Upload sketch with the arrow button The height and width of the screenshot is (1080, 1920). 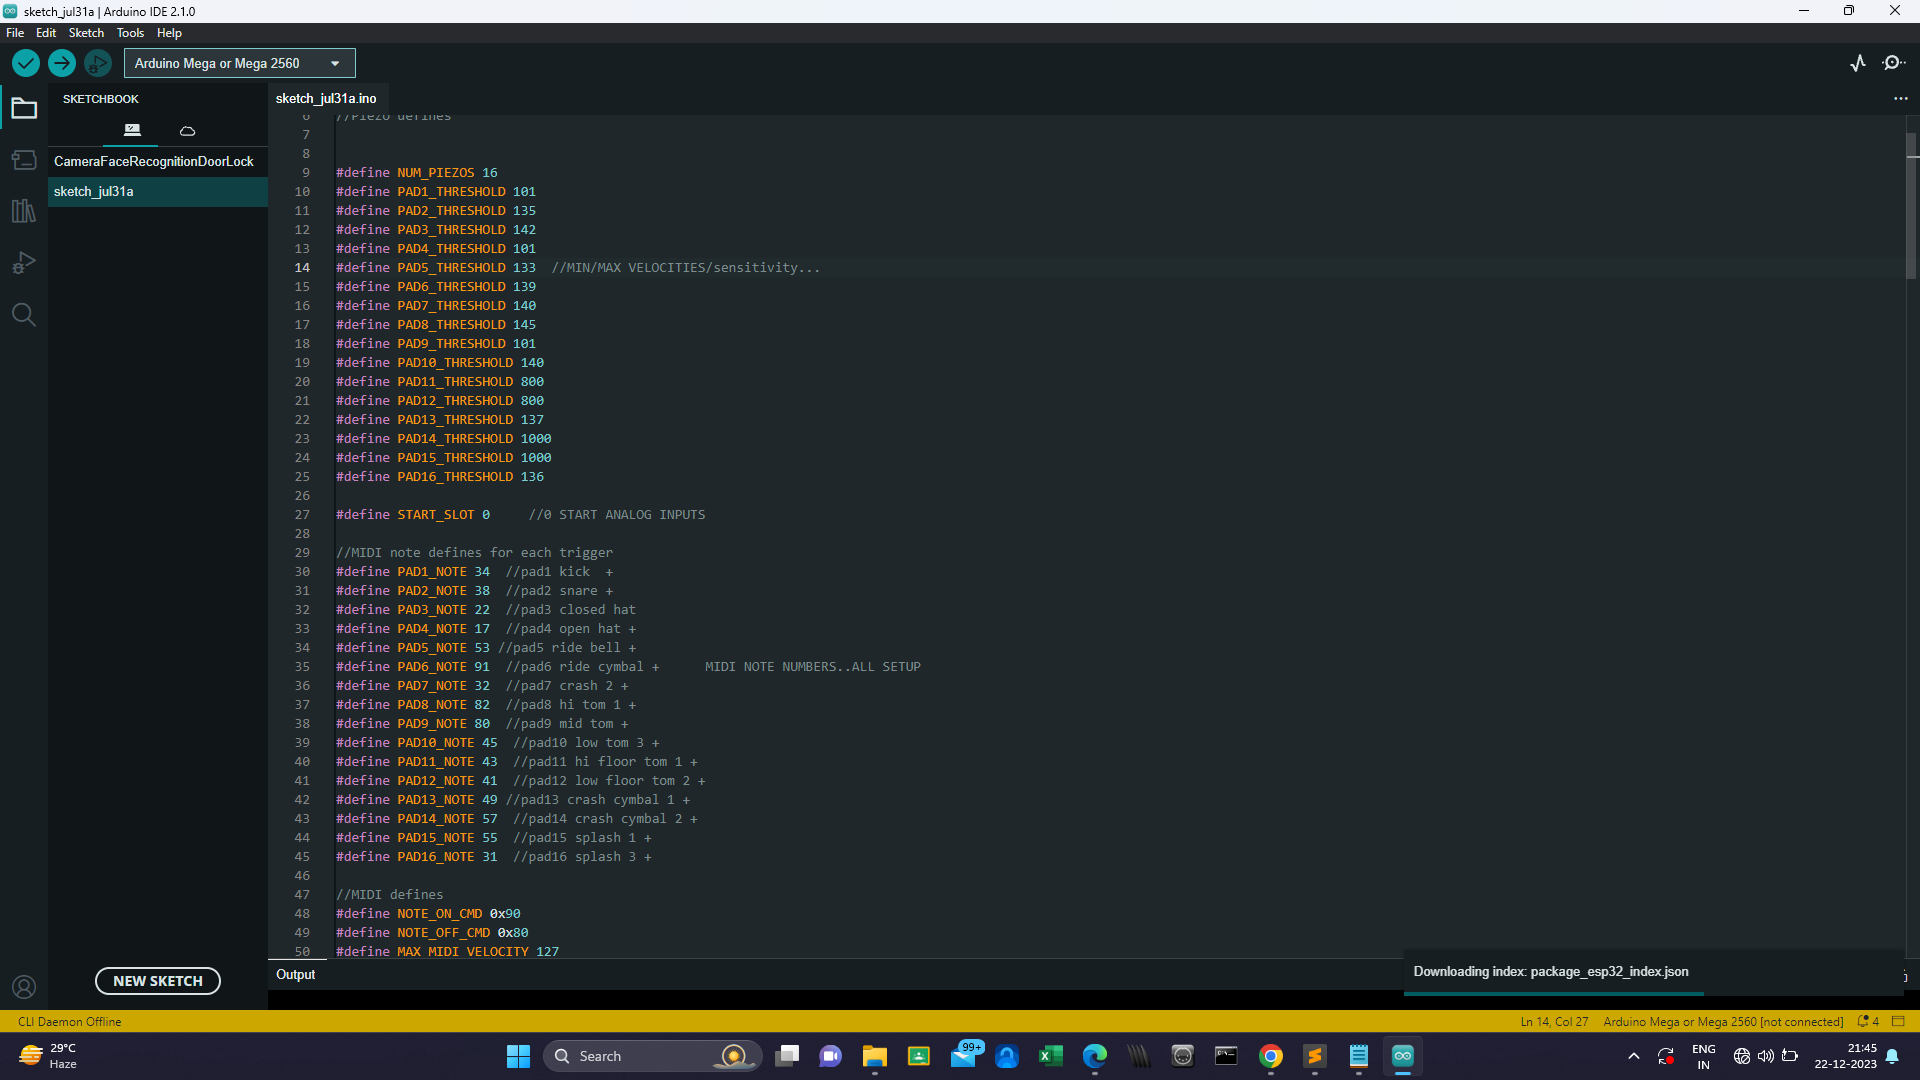(x=62, y=63)
